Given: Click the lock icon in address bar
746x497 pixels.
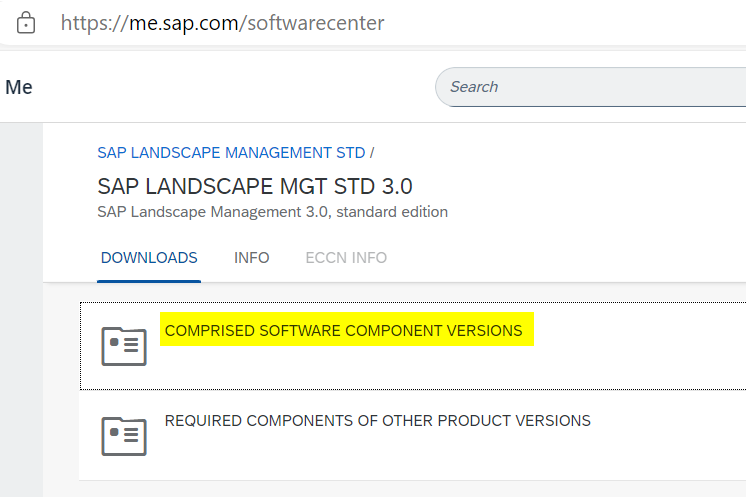Looking at the screenshot, I should coord(26,22).
